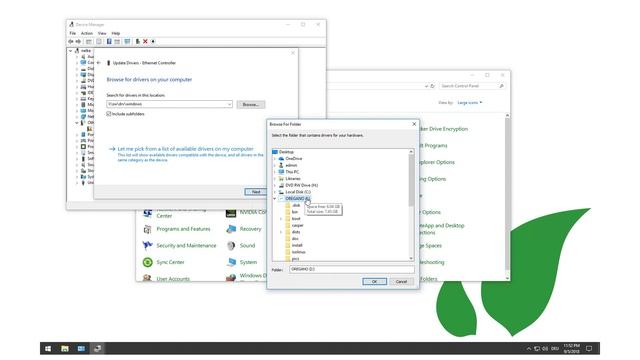
Task: Select the admin user folder in tree
Action: [291, 165]
